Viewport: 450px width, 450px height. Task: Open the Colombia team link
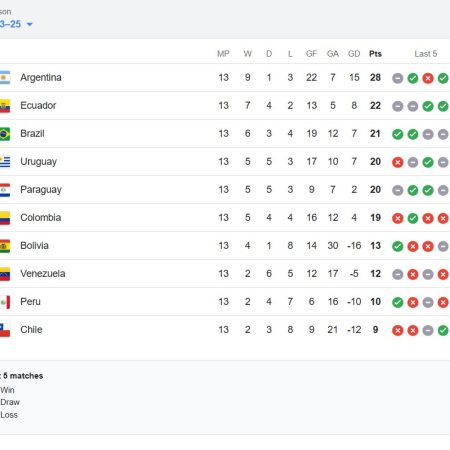point(41,218)
